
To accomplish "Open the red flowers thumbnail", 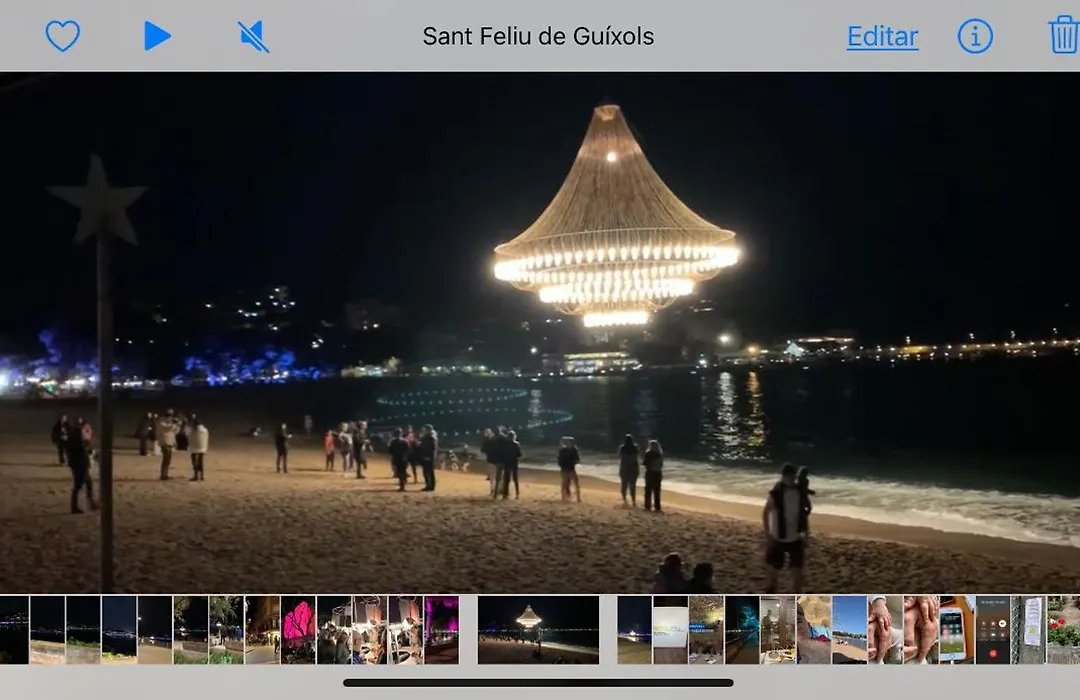I will pyautogui.click(x=1063, y=630).
